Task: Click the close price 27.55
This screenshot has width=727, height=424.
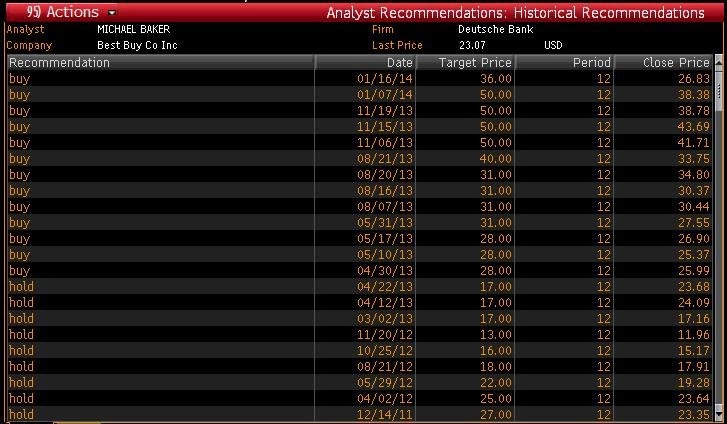Action: coord(694,223)
